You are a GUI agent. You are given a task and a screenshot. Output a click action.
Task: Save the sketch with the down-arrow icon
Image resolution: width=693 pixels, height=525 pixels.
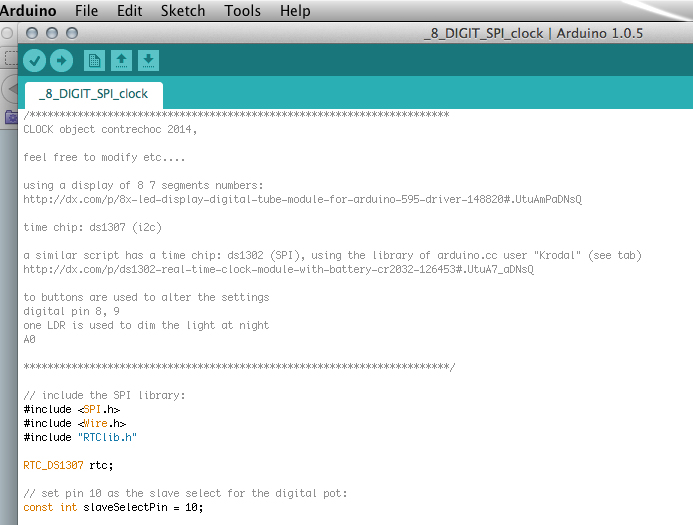point(148,61)
